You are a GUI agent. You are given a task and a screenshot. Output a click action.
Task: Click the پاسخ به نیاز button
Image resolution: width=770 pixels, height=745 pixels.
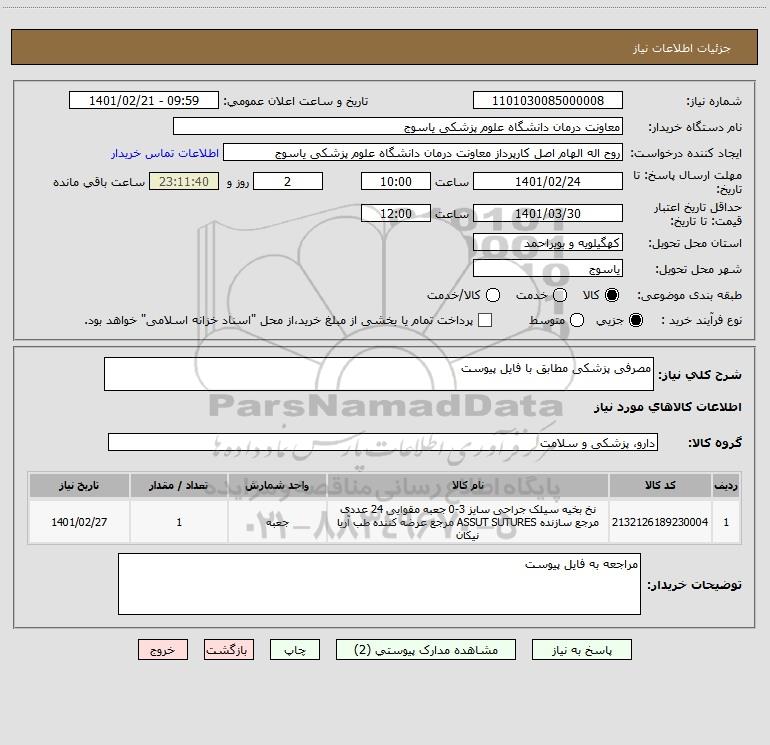581,650
